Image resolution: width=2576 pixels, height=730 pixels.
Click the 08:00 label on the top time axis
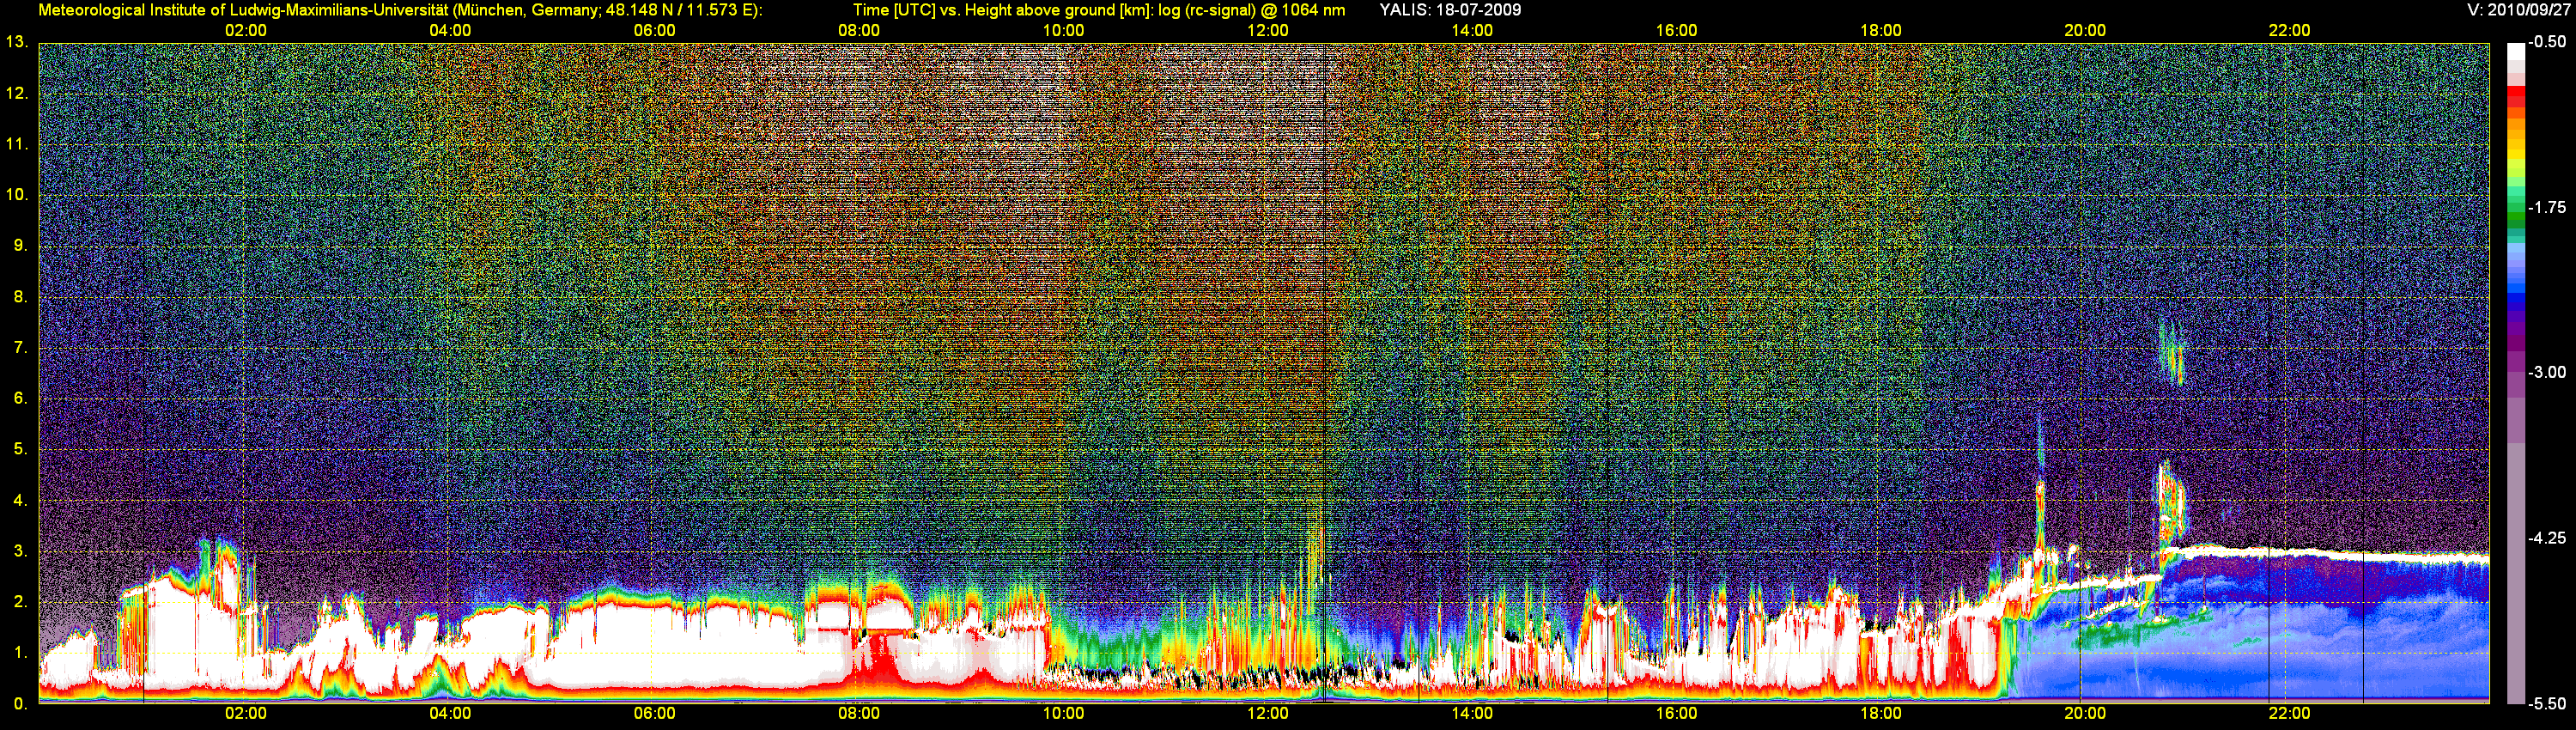[x=859, y=31]
